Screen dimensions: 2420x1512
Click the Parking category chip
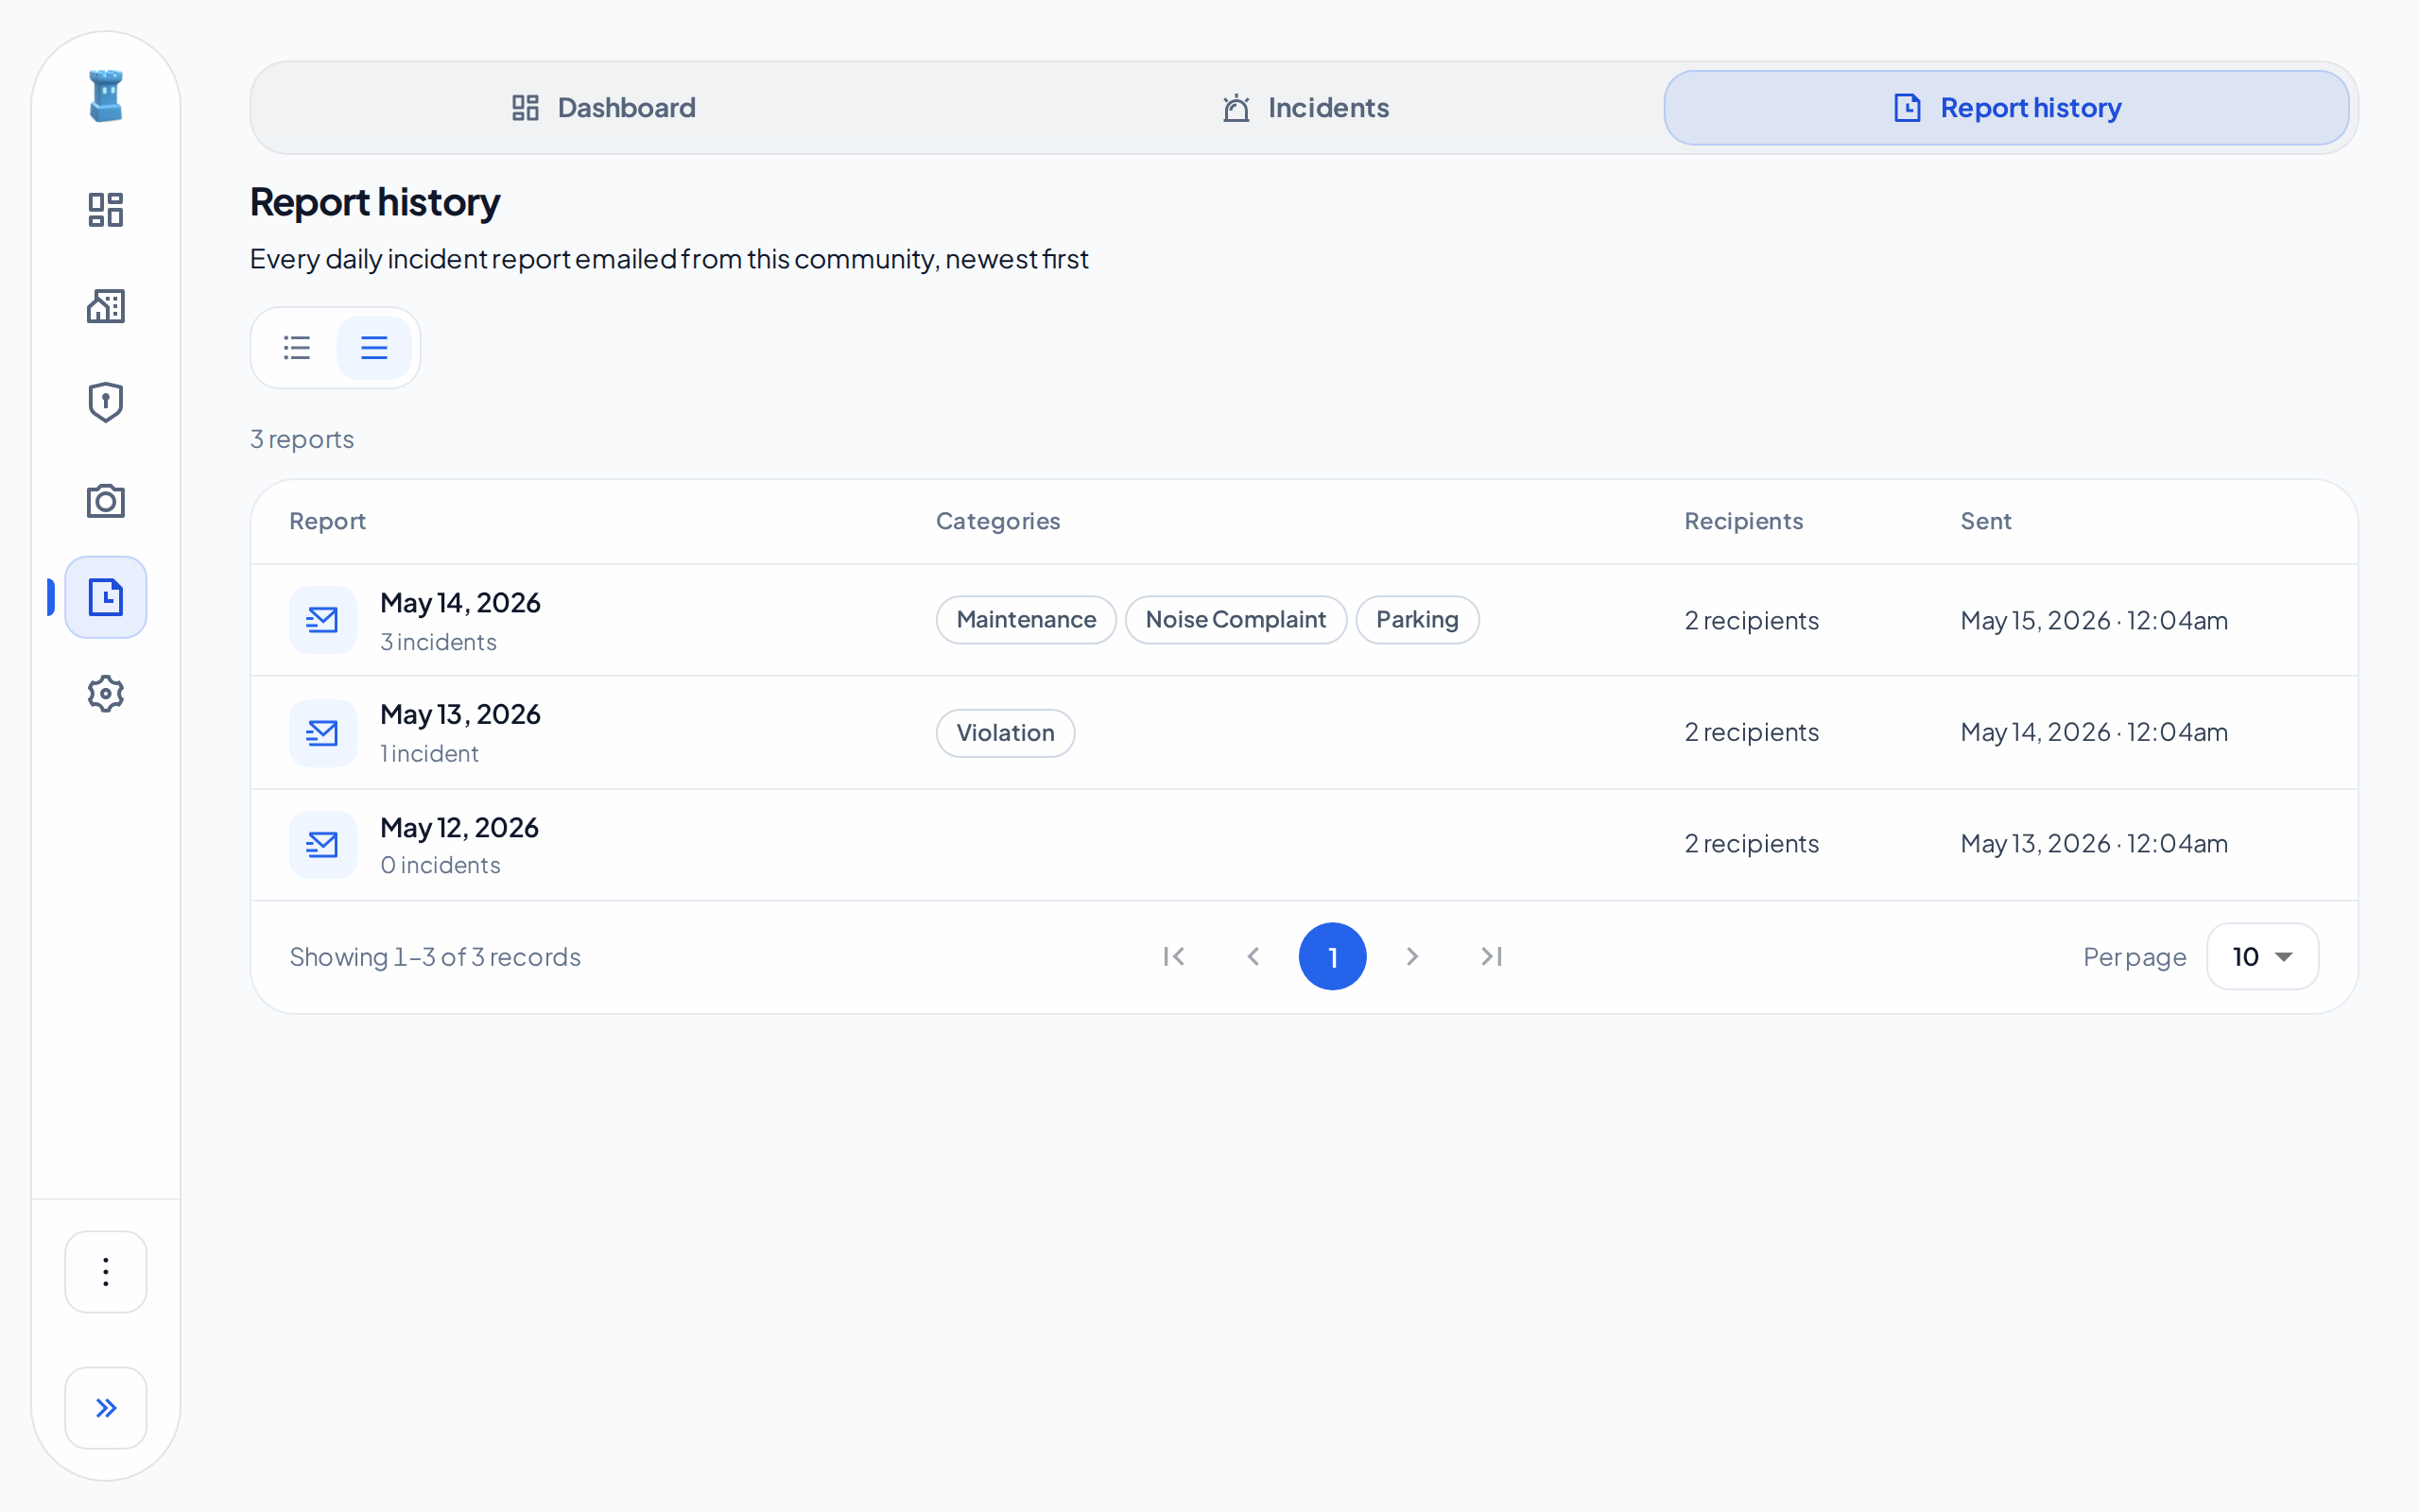coord(1417,620)
